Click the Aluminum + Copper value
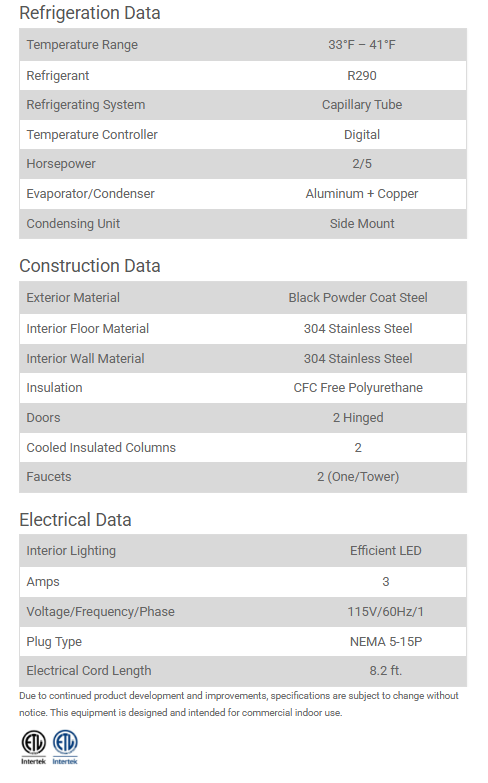The height and width of the screenshot is (783, 488). pyautogui.click(x=362, y=193)
